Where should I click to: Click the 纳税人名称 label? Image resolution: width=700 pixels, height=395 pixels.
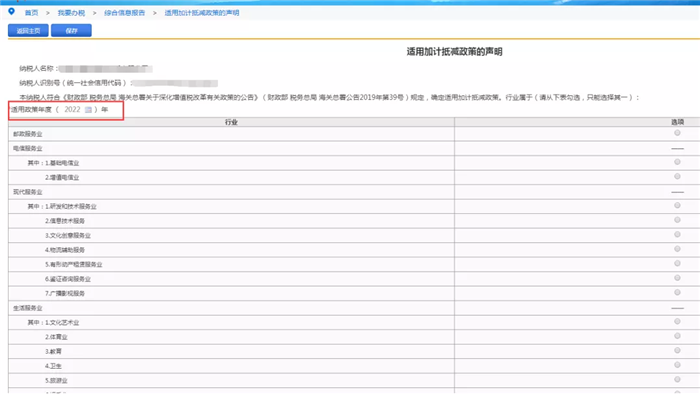tap(37, 68)
